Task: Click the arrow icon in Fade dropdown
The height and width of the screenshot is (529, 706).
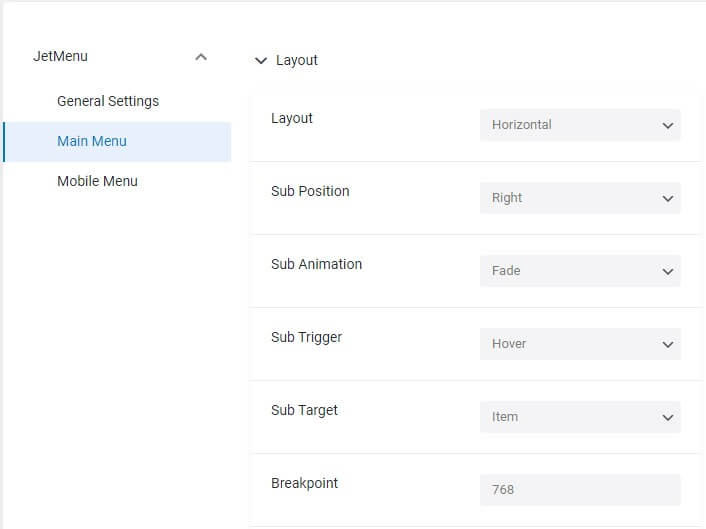Action: pyautogui.click(x=668, y=271)
